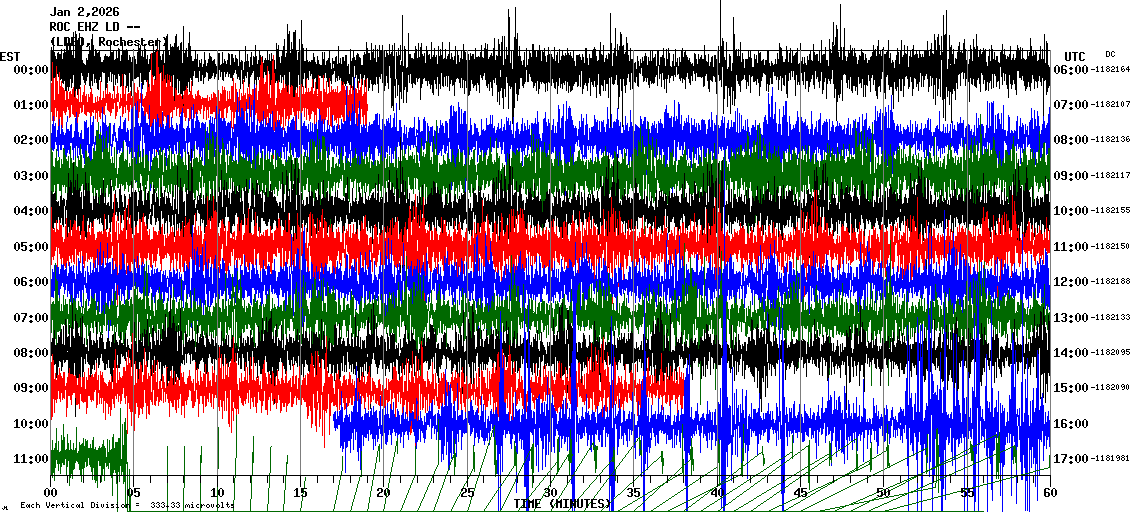Click the 60 minute axis tick label
Viewport: 1130px width, 519px height.
pyautogui.click(x=1049, y=493)
